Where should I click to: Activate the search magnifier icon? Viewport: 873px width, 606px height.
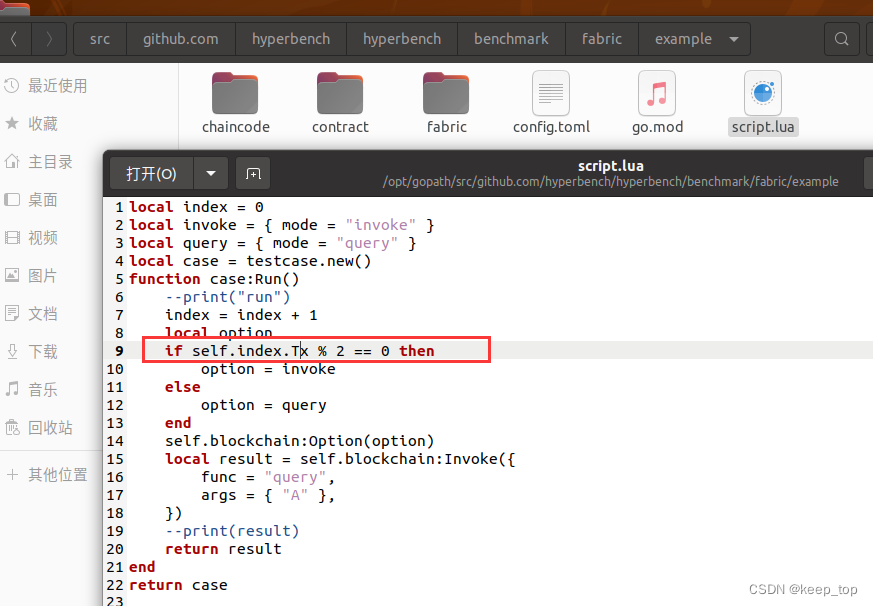coord(841,38)
